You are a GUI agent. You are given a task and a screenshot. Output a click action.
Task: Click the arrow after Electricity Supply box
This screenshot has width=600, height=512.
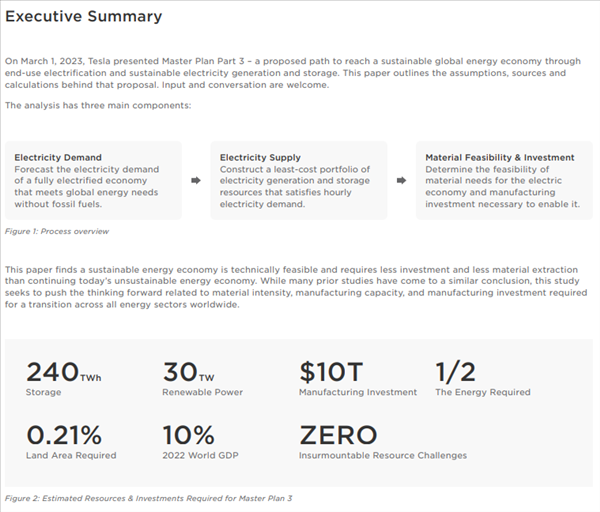coord(401,181)
